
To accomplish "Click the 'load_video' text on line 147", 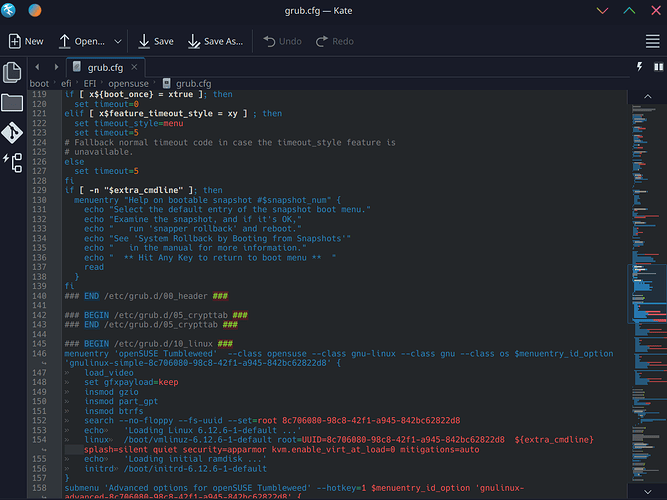I will coord(109,373).
